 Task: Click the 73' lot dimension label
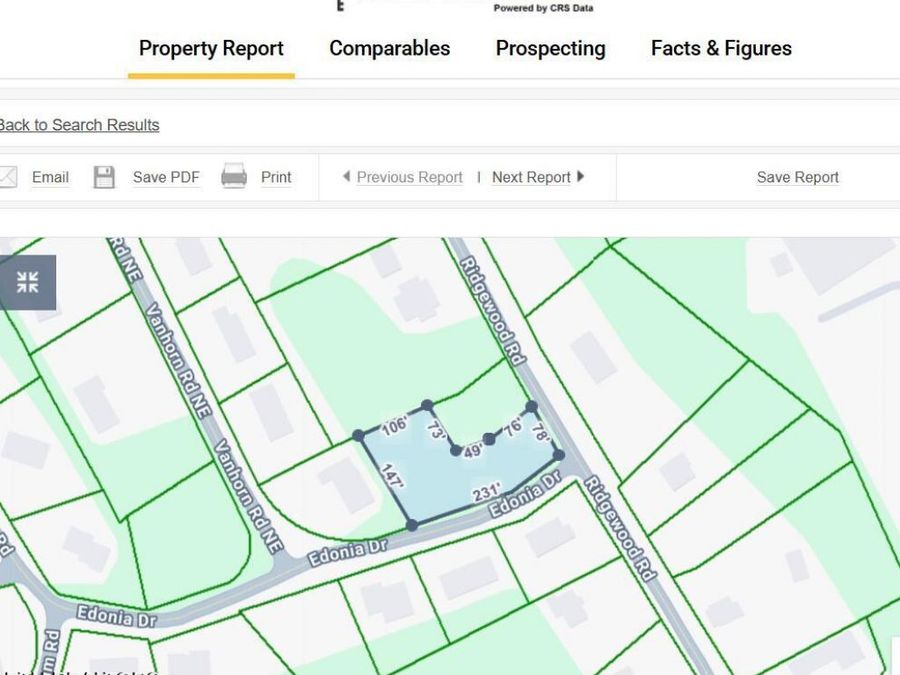coord(437,430)
